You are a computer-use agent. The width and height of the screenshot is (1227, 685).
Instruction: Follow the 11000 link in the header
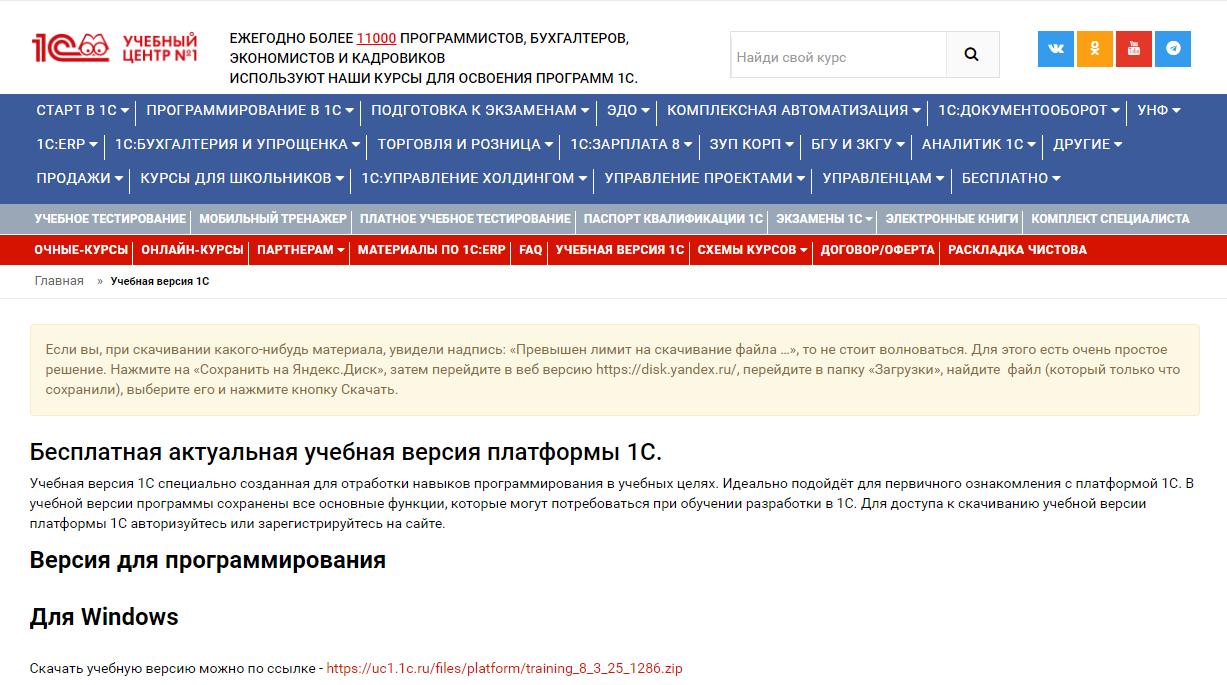(376, 38)
